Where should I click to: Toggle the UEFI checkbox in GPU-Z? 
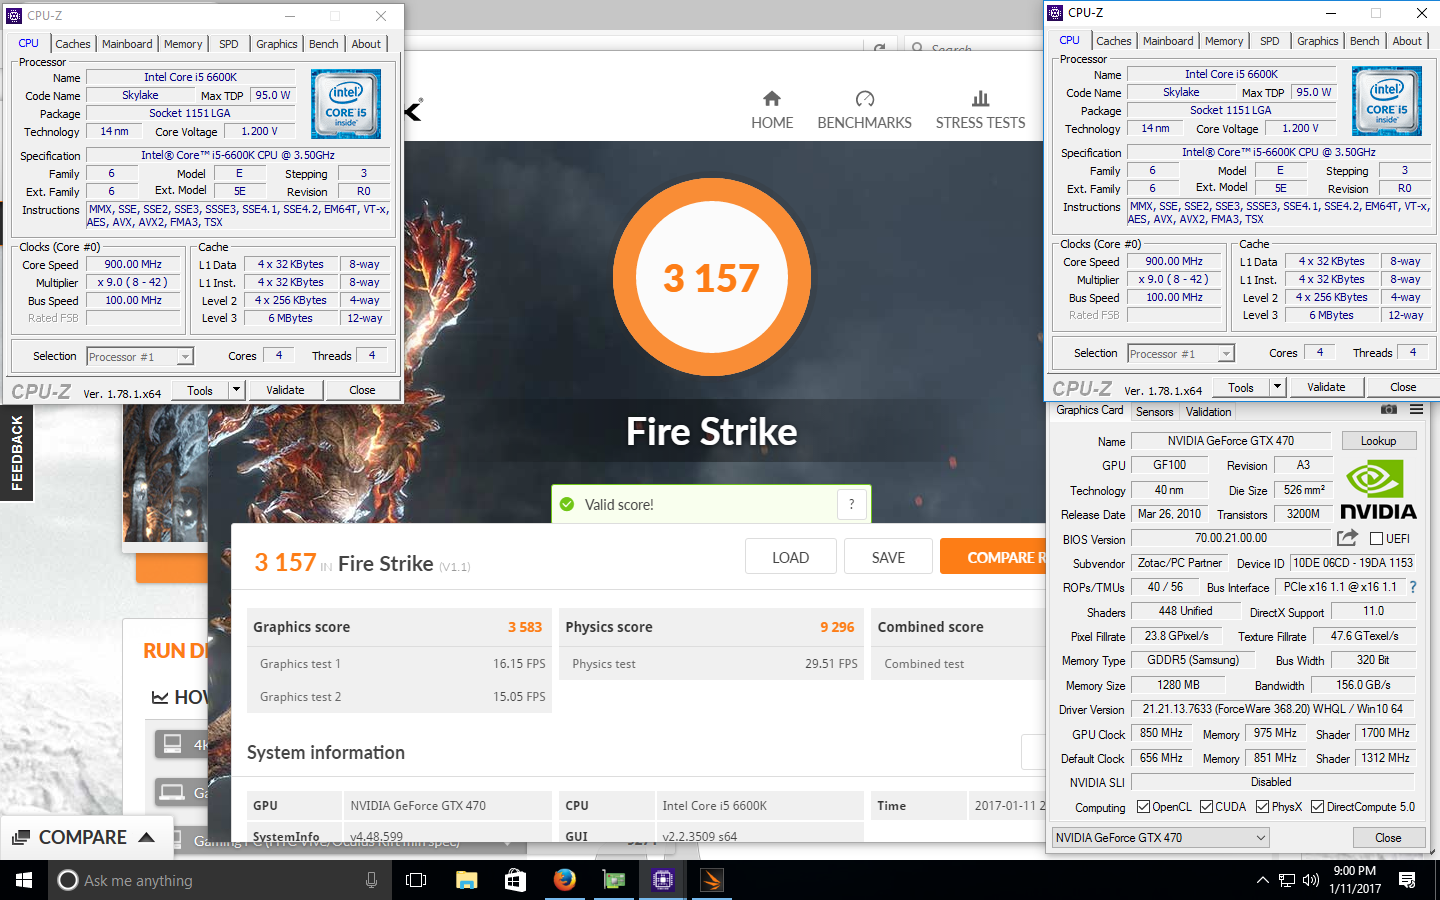1376,538
